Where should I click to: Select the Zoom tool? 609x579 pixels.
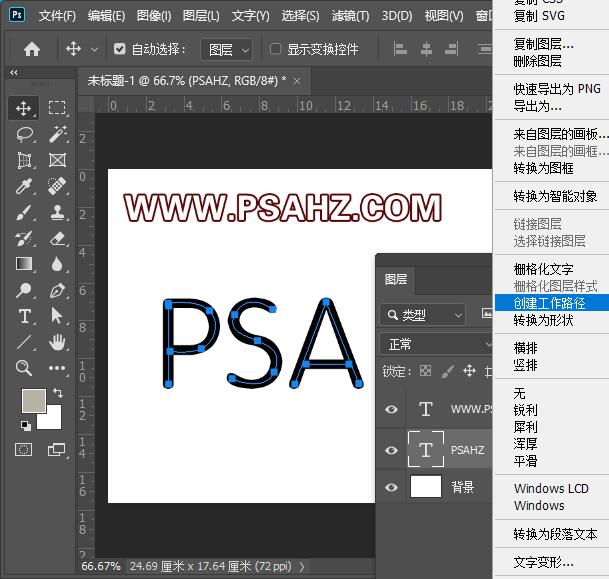coord(24,368)
